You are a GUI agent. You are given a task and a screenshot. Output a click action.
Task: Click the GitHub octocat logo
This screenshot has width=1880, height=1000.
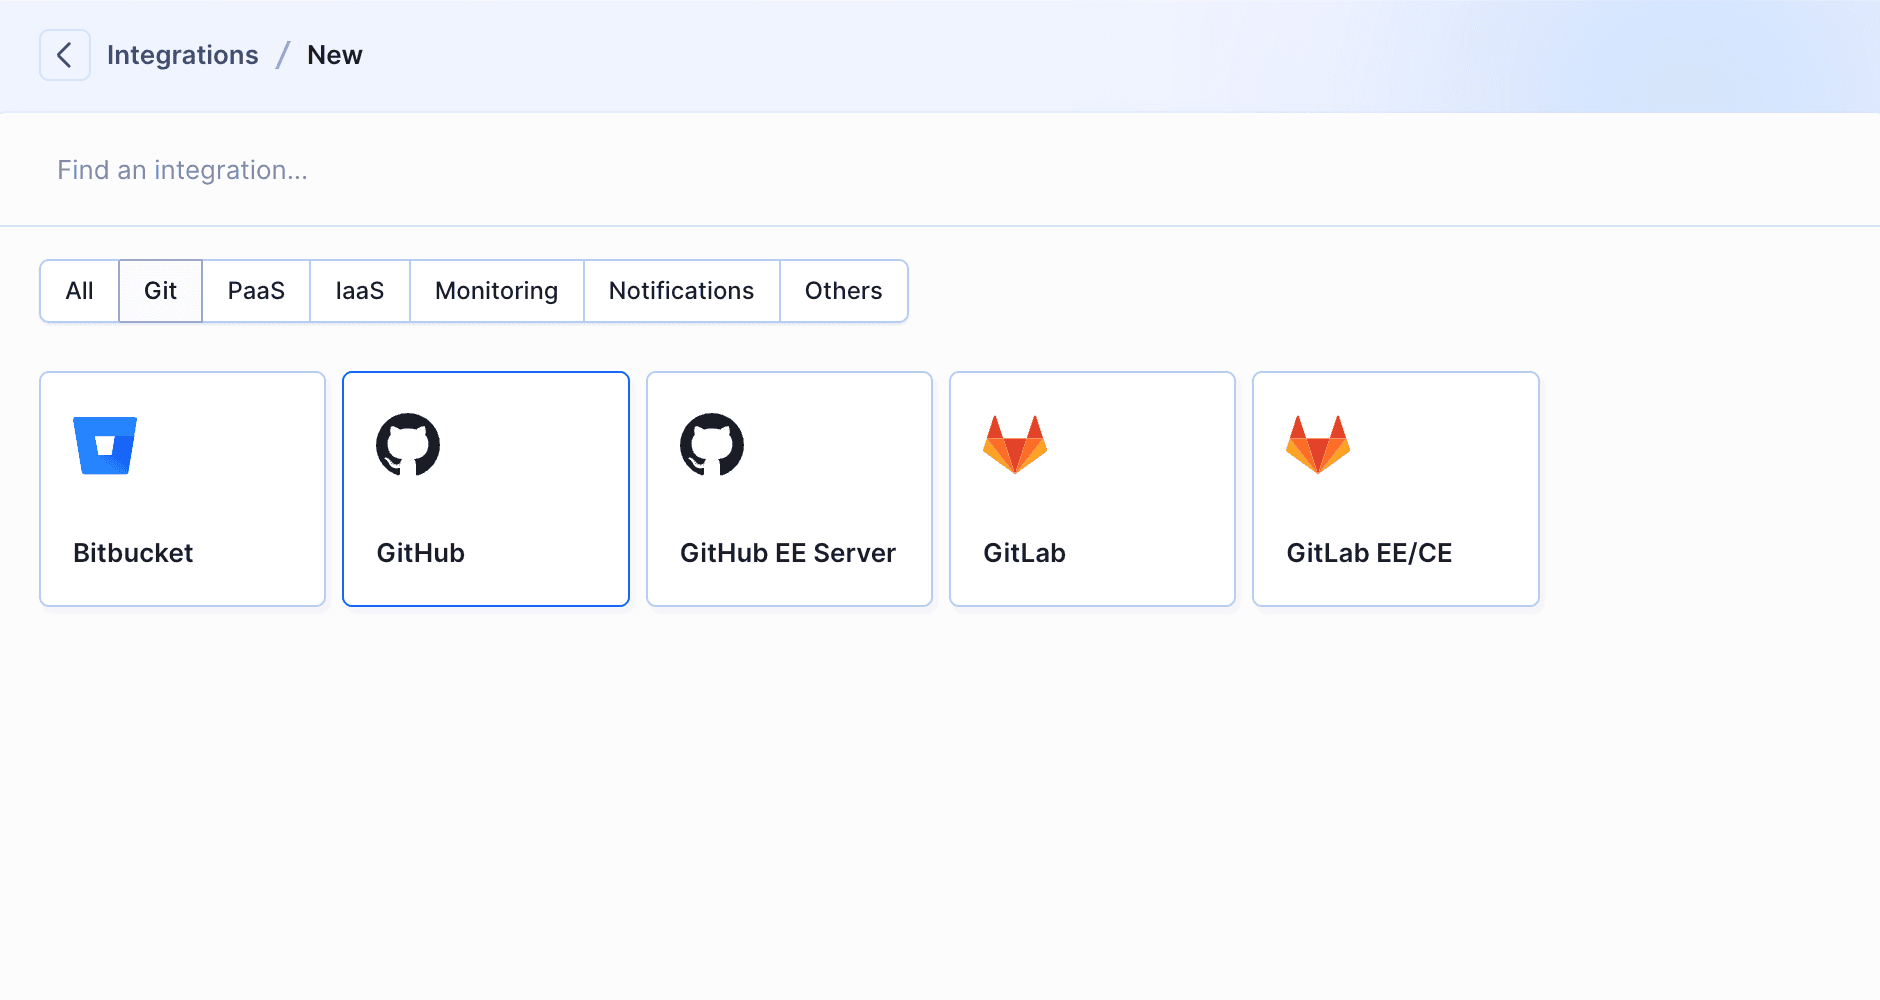pos(408,445)
